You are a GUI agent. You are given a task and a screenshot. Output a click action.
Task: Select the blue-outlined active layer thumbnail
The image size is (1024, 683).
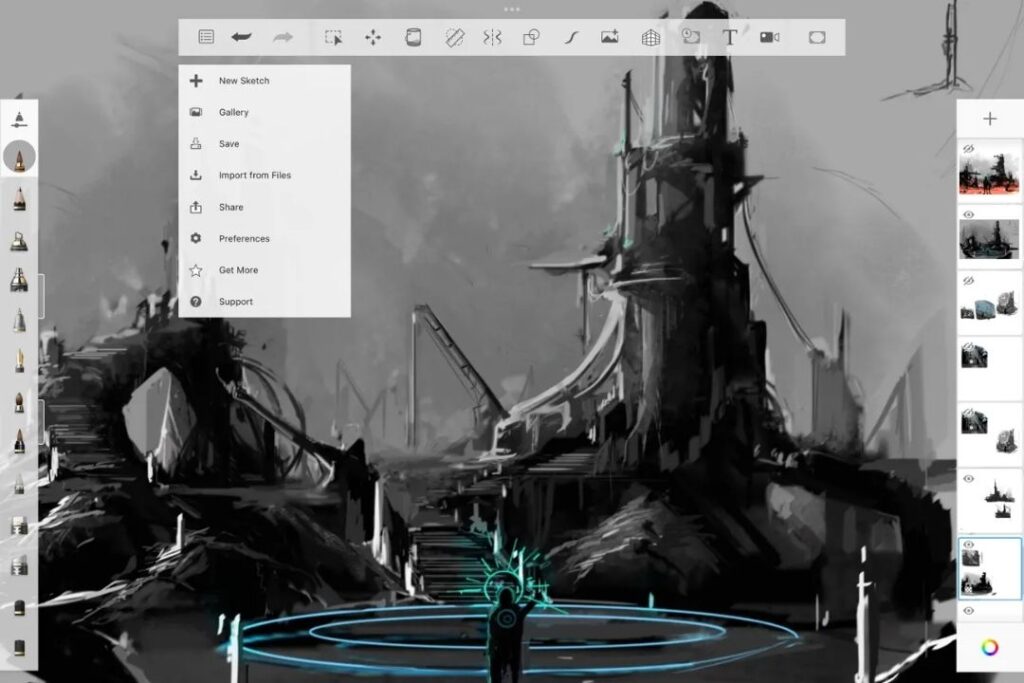(x=989, y=567)
